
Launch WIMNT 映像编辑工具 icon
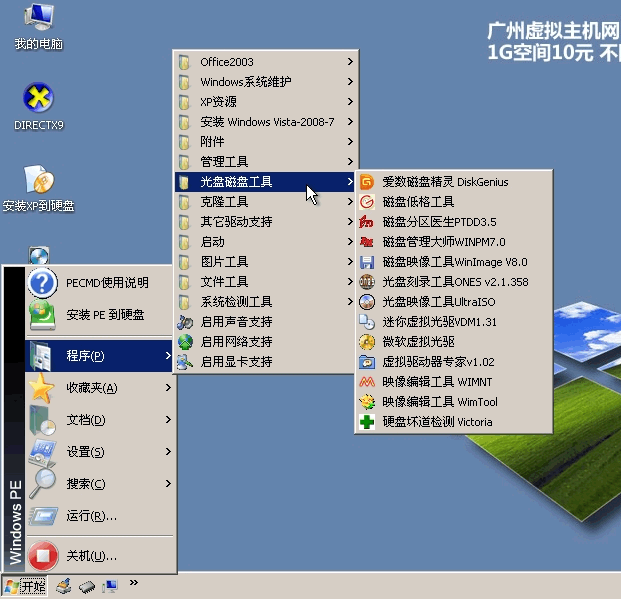tap(367, 382)
